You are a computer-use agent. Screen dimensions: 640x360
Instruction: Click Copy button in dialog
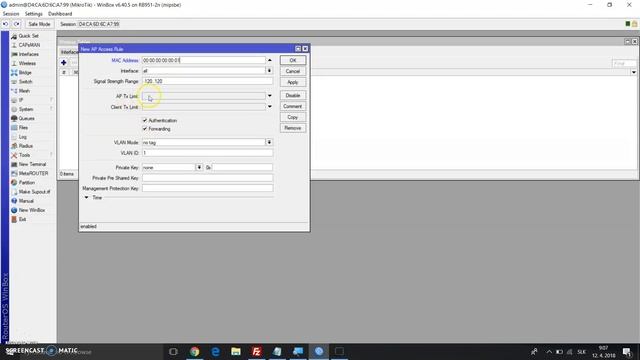pyautogui.click(x=293, y=117)
